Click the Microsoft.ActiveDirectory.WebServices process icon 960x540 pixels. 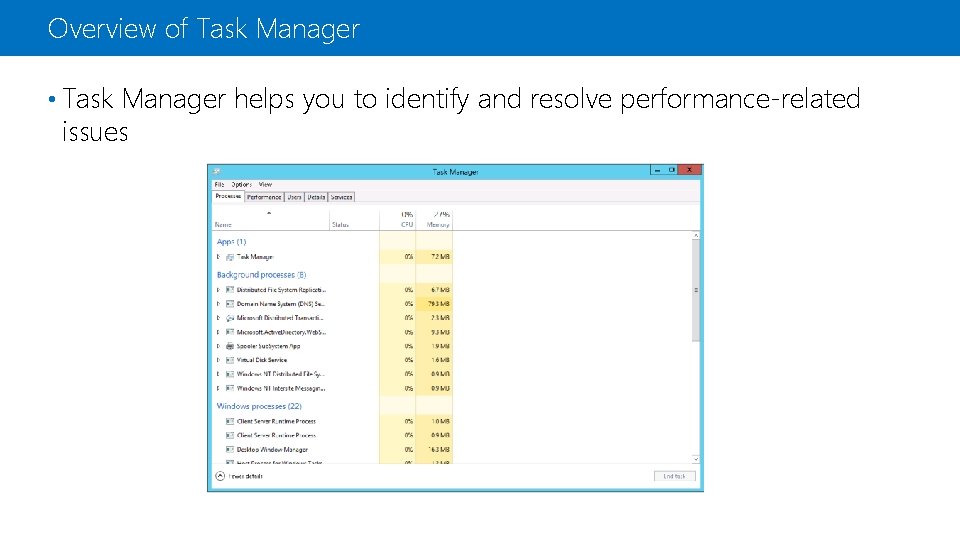230,332
